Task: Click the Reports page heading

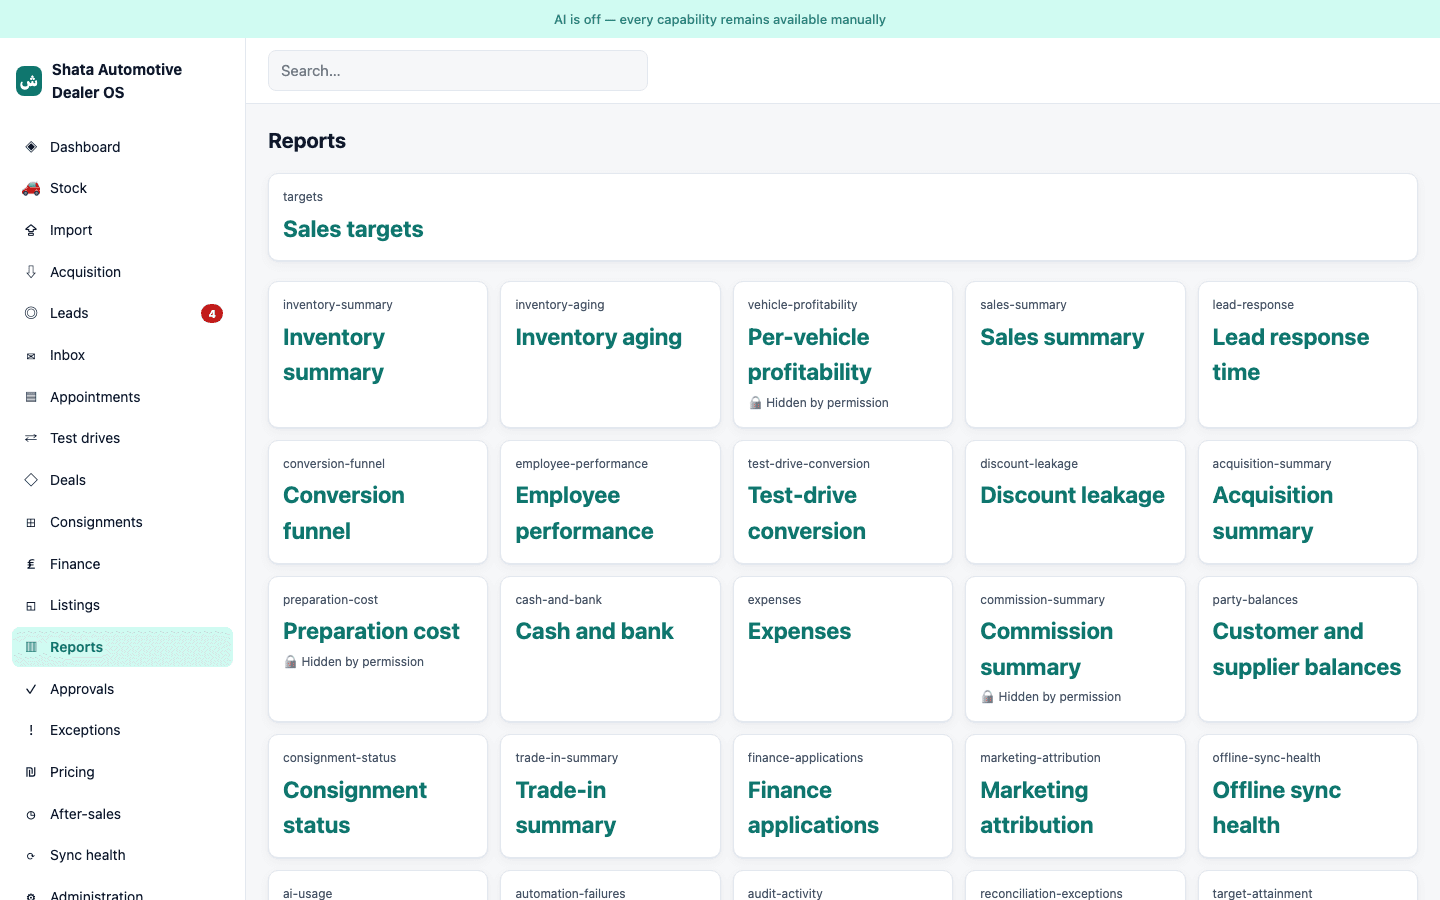Action: coord(307,141)
